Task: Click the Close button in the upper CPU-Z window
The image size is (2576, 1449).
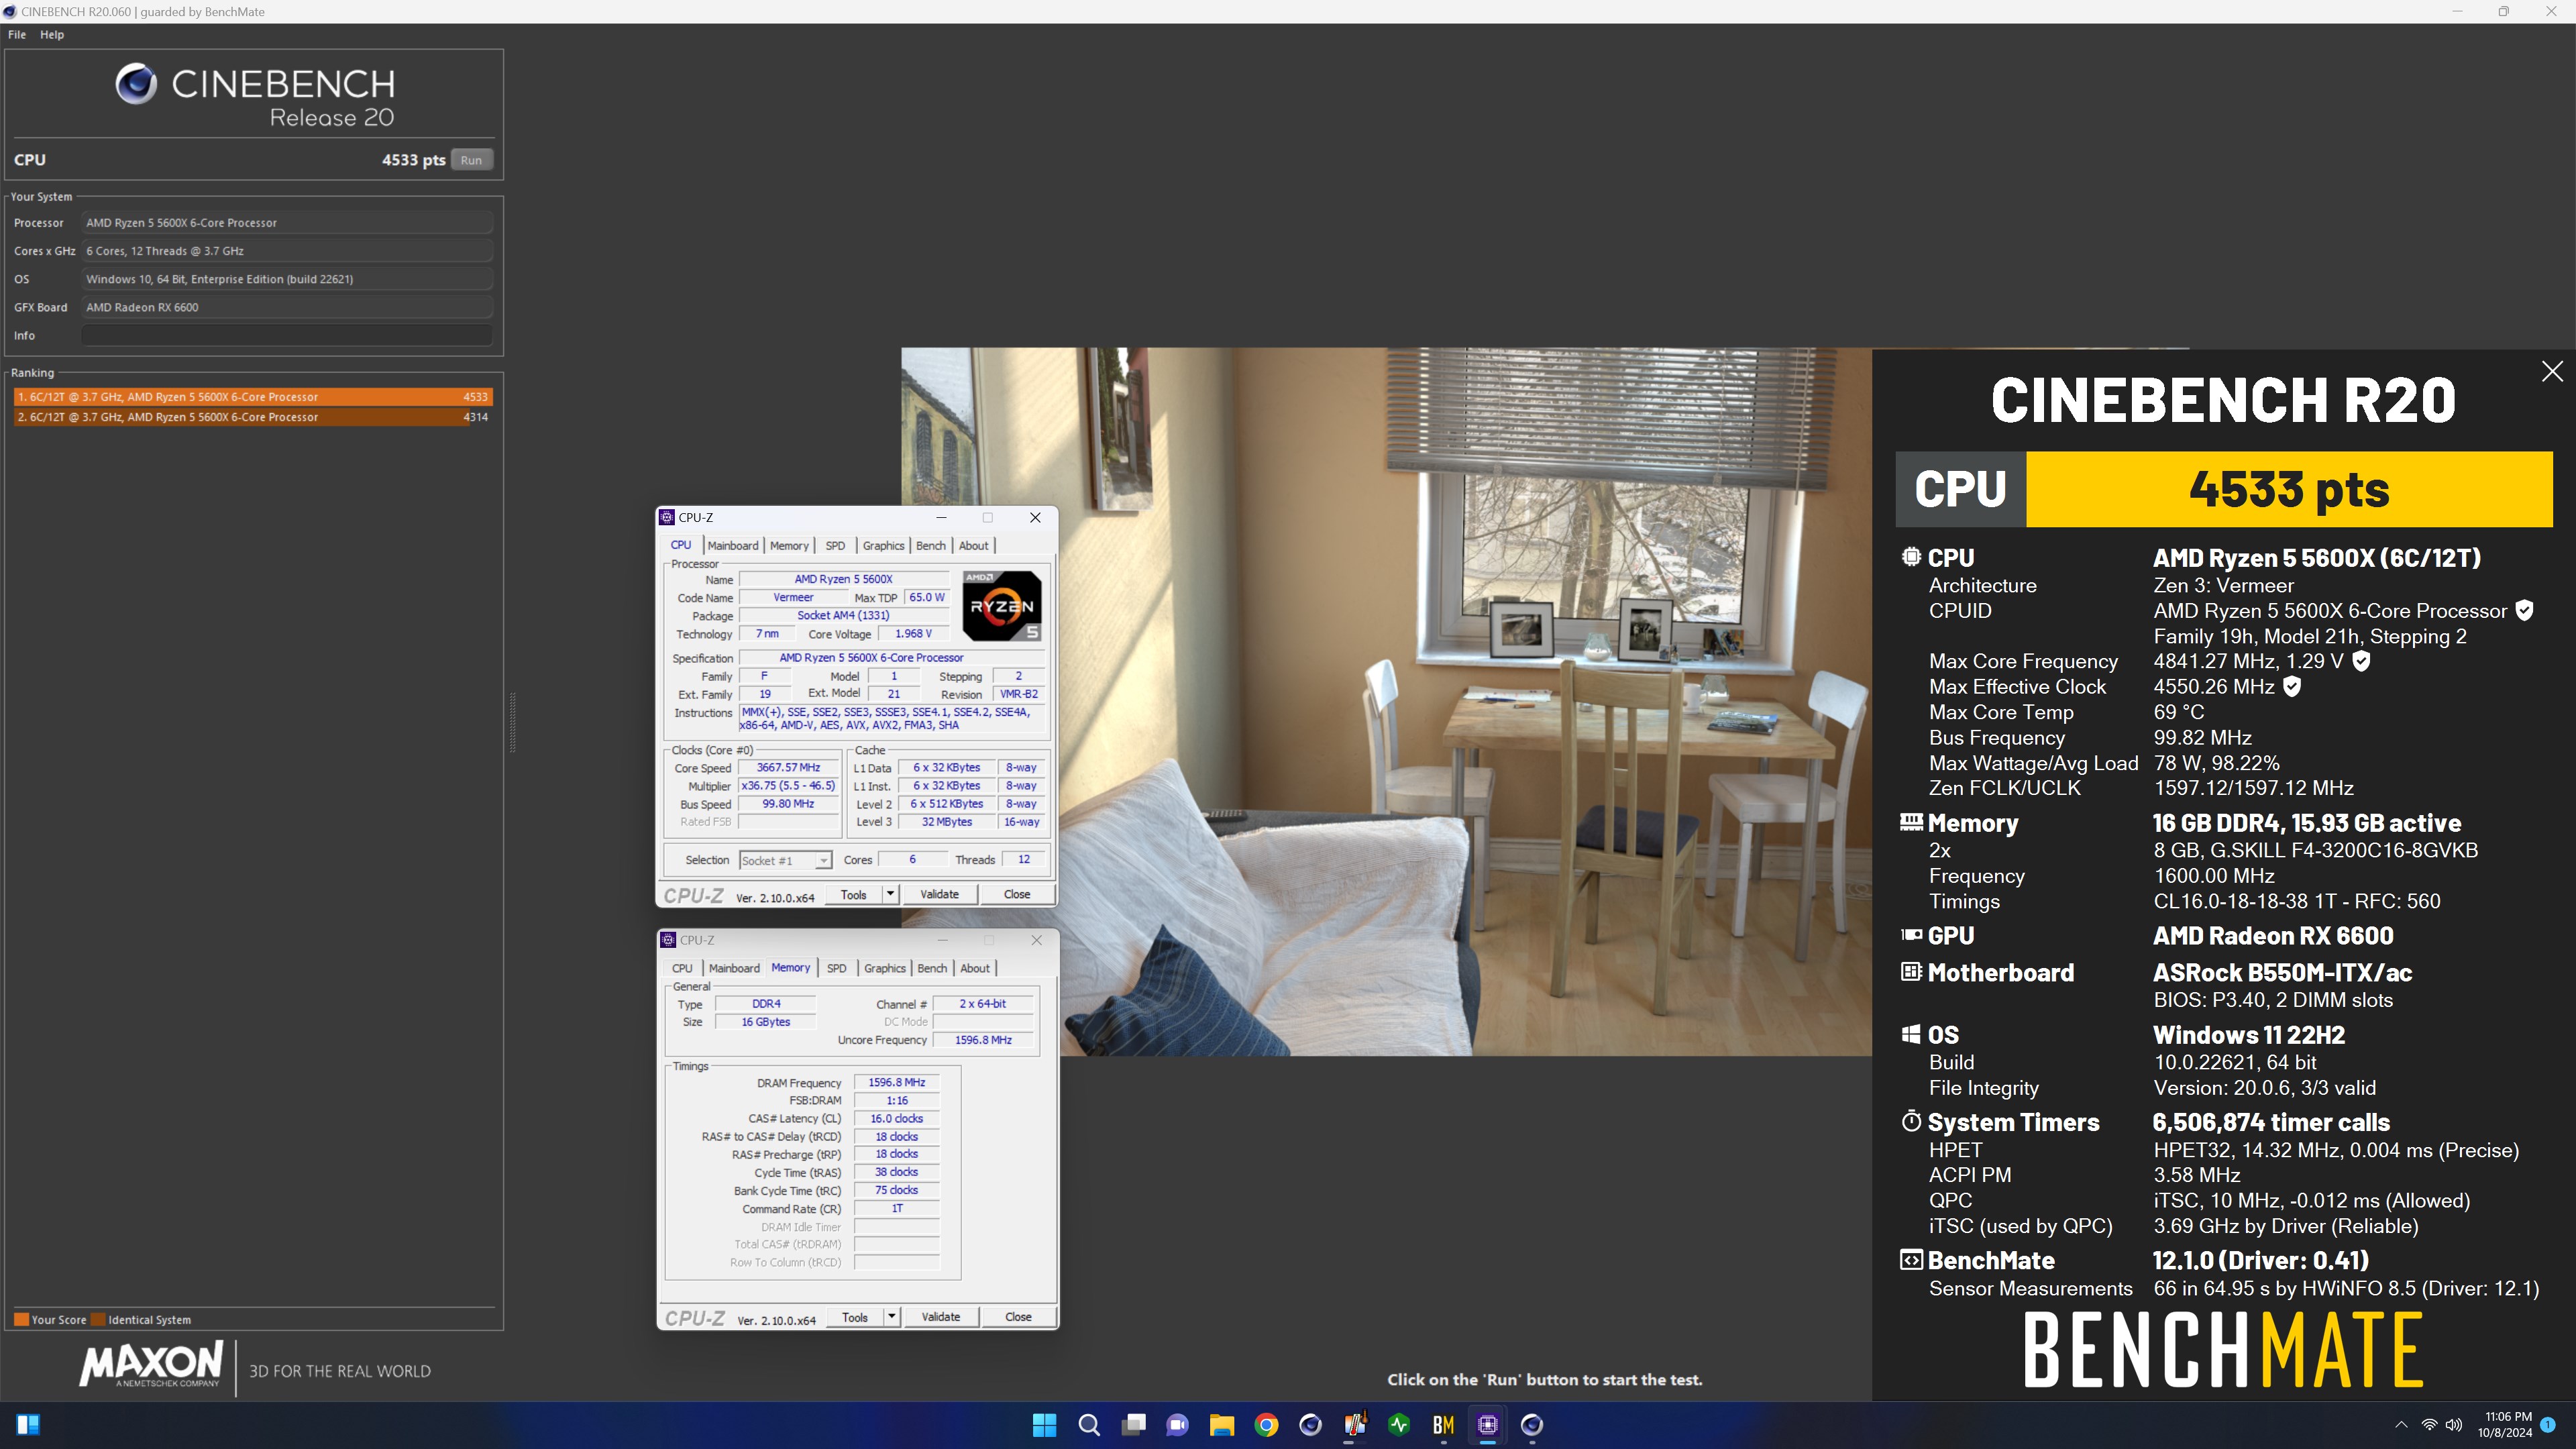Action: pyautogui.click(x=1017, y=894)
